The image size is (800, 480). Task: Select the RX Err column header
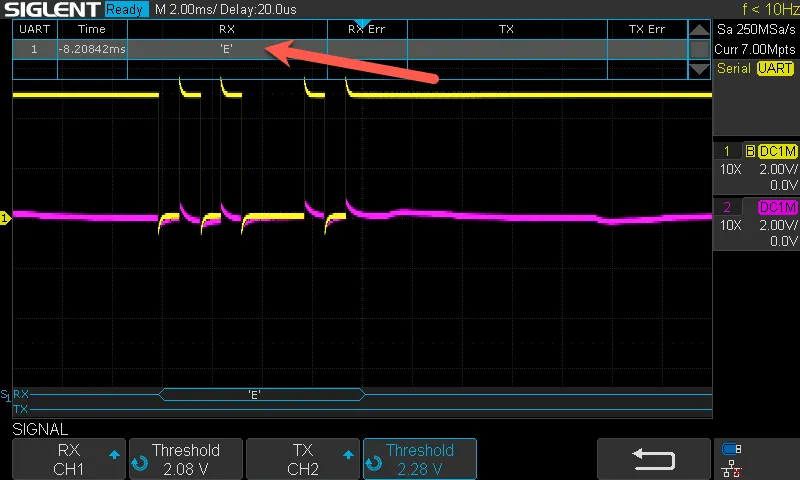(366, 29)
